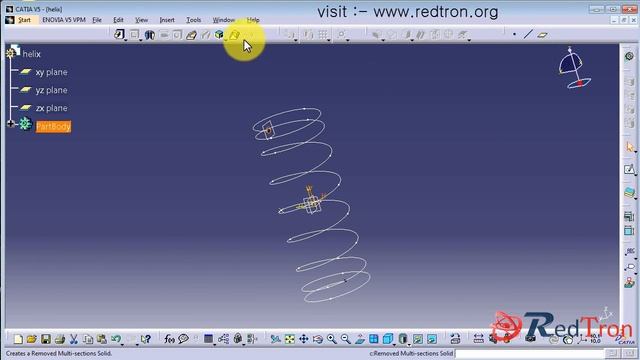Open the undo history dropdown arrow
The width and height of the screenshot is (640, 360).
click(122, 345)
